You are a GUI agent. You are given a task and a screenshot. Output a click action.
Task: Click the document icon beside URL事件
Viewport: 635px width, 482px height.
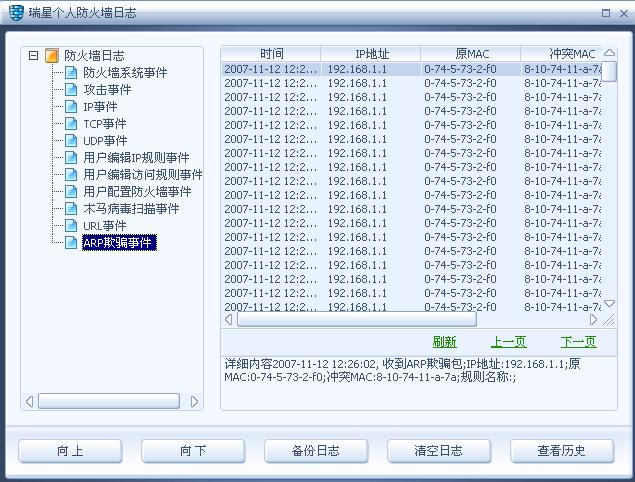click(71, 226)
